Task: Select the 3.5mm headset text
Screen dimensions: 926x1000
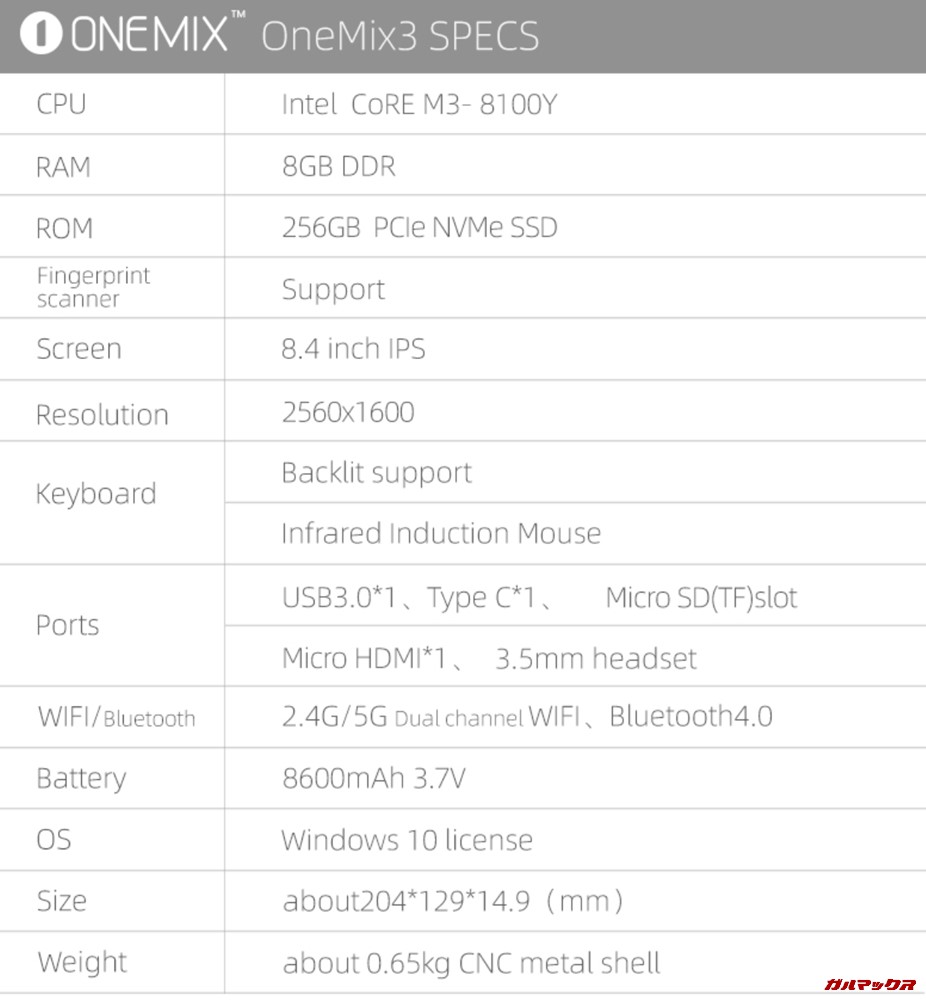Action: (596, 659)
